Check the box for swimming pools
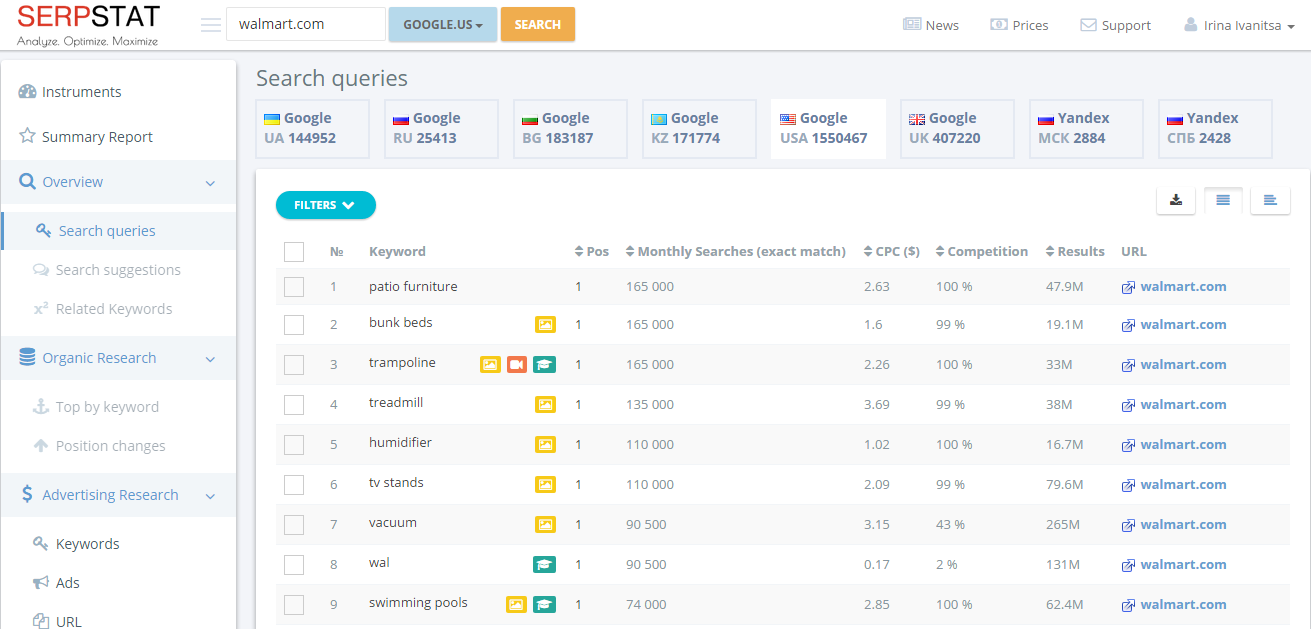This screenshot has width=1311, height=629. point(293,605)
